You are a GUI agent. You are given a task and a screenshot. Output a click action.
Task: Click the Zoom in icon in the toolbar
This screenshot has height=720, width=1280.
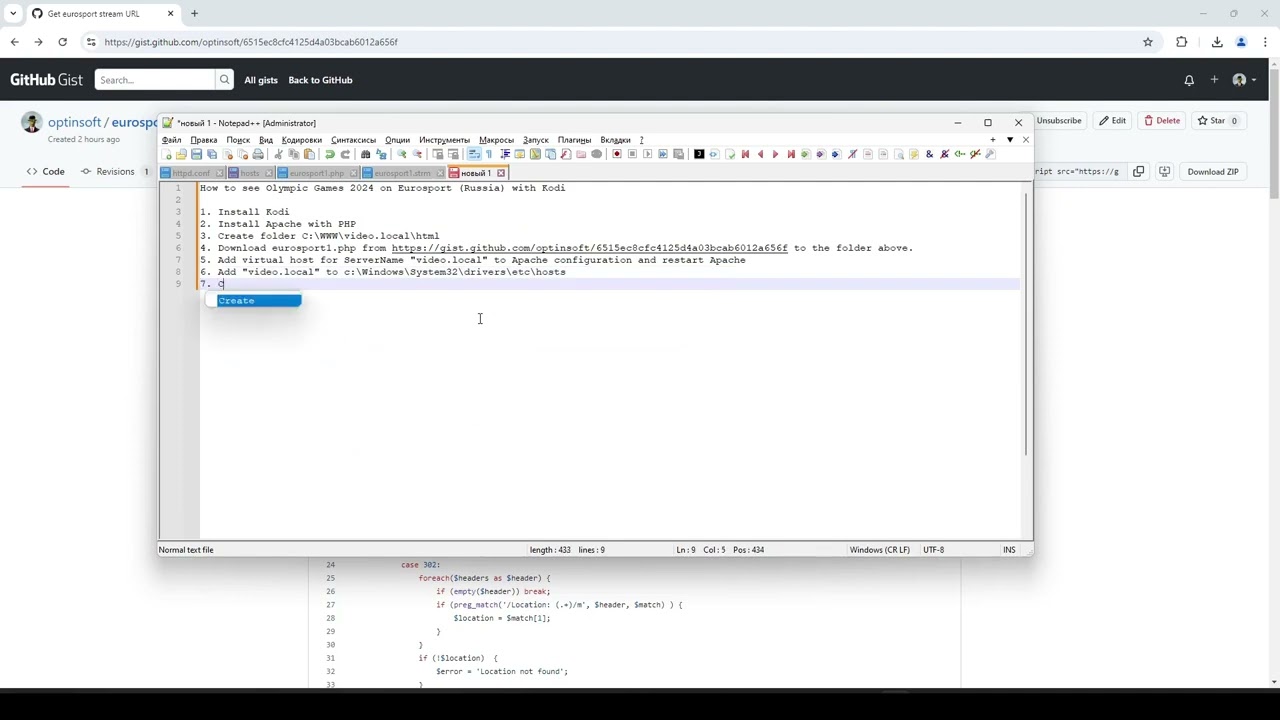pyautogui.click(x=402, y=155)
